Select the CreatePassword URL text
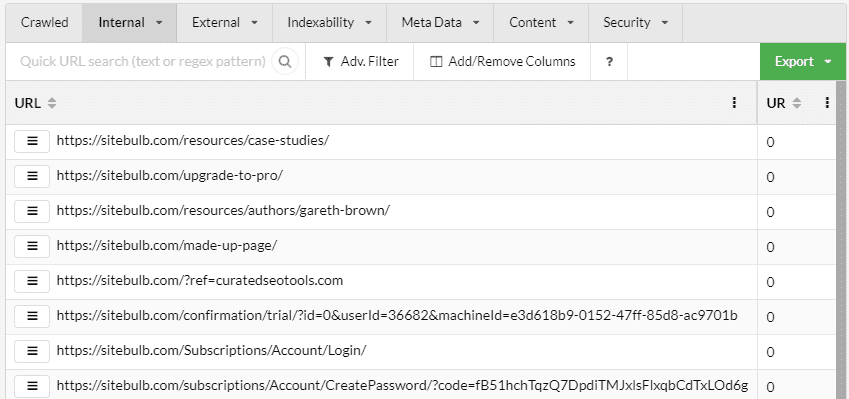The image size is (849, 399). (x=402, y=385)
